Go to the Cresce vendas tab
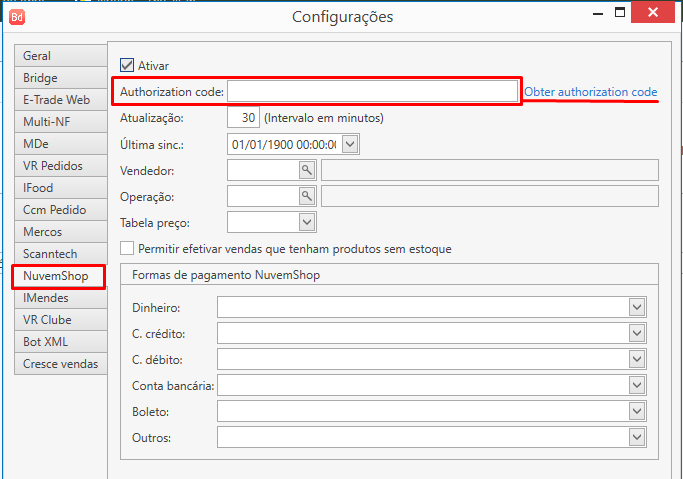 pos(59,364)
